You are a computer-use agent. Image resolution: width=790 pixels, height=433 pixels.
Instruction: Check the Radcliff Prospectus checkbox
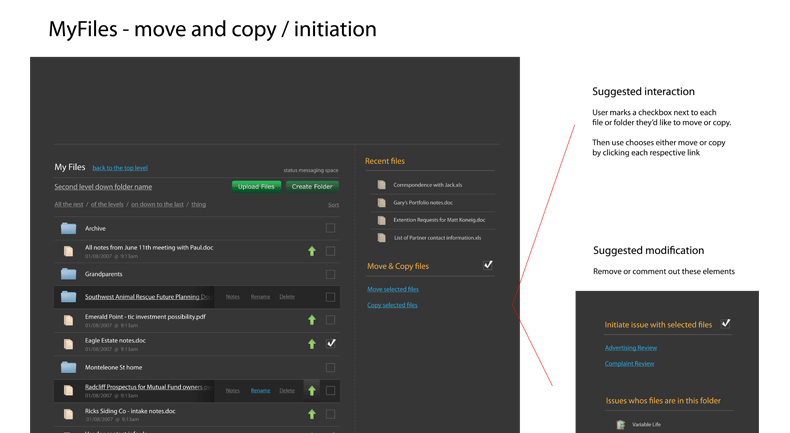click(331, 390)
